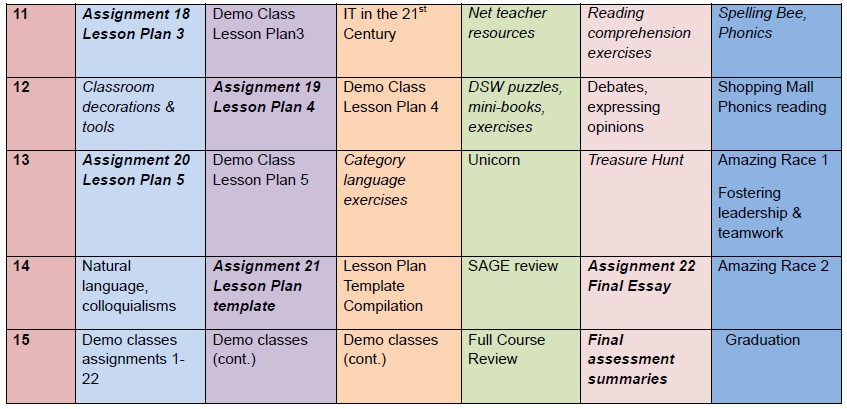Click the Graduation cell
The image size is (847, 409).
click(777, 366)
